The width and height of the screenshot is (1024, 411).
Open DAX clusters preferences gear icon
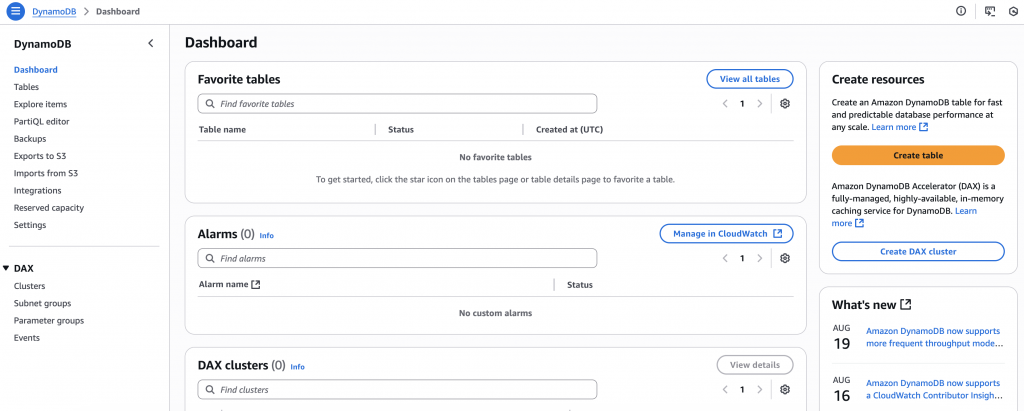(x=785, y=389)
